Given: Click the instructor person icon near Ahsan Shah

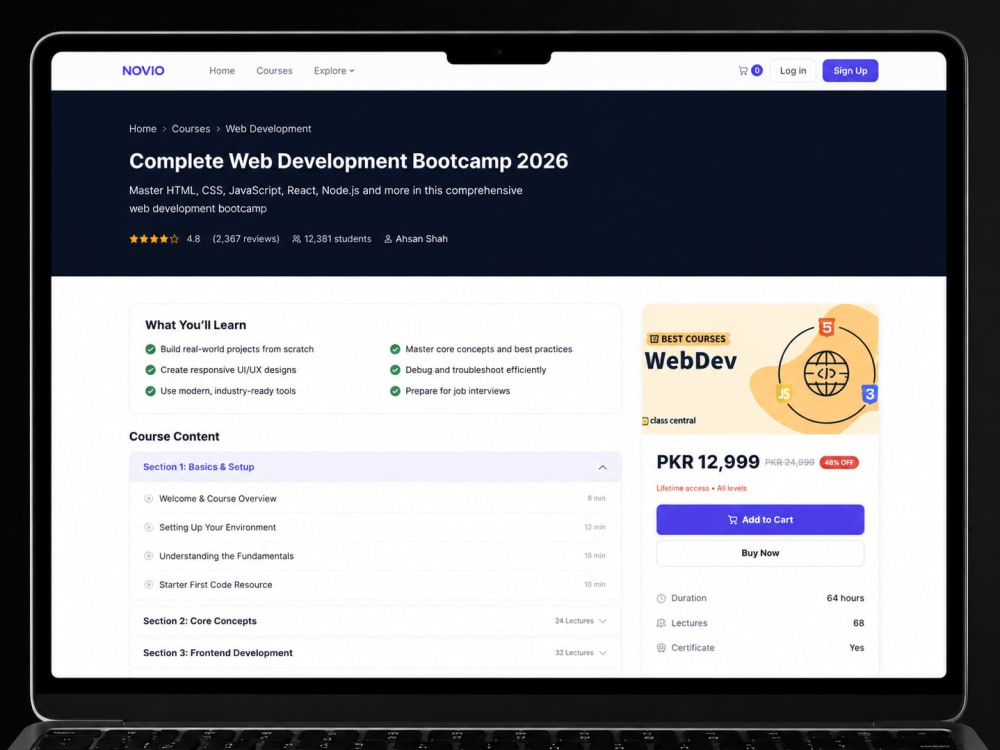Looking at the screenshot, I should click(x=388, y=239).
